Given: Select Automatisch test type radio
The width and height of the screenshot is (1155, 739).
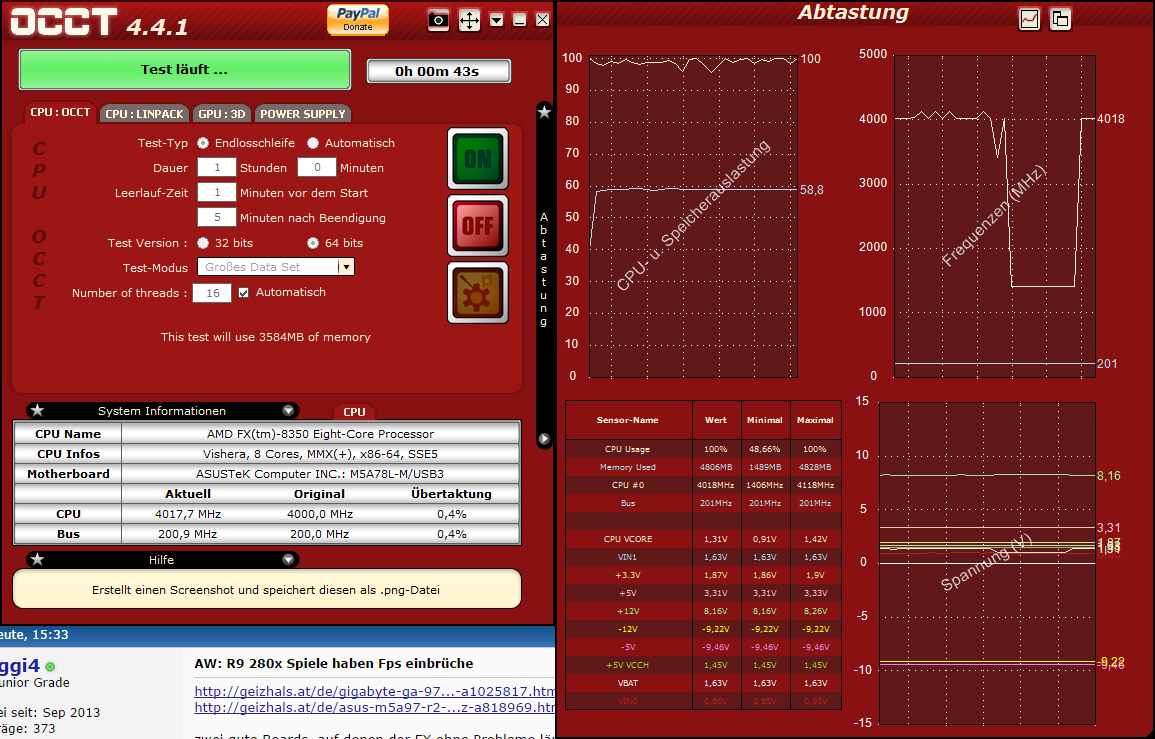Looking at the screenshot, I should (313, 143).
